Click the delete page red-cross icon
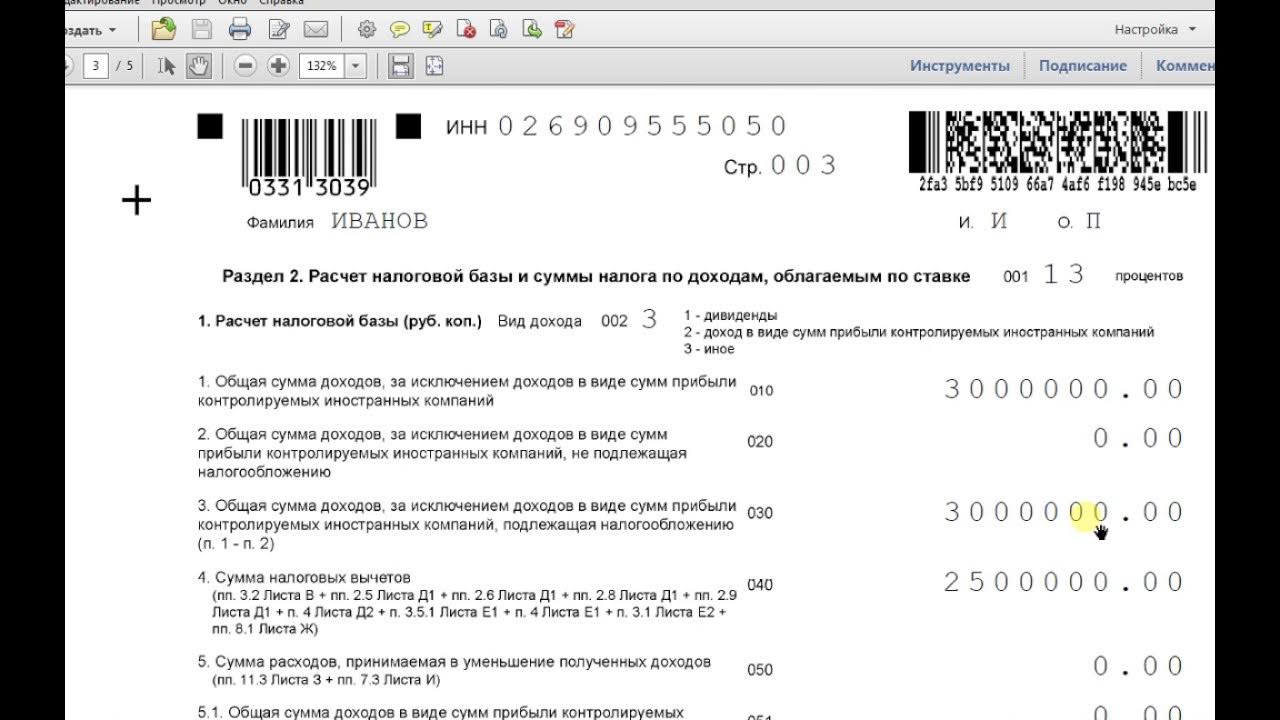Viewport: 1280px width, 720px height. pyautogui.click(x=466, y=29)
